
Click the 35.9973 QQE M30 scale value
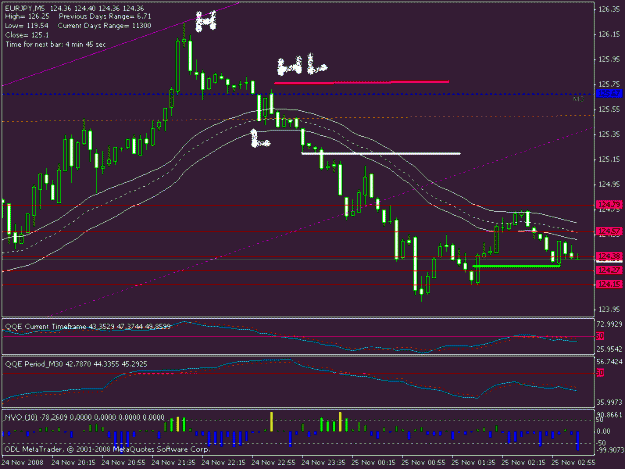(x=609, y=402)
